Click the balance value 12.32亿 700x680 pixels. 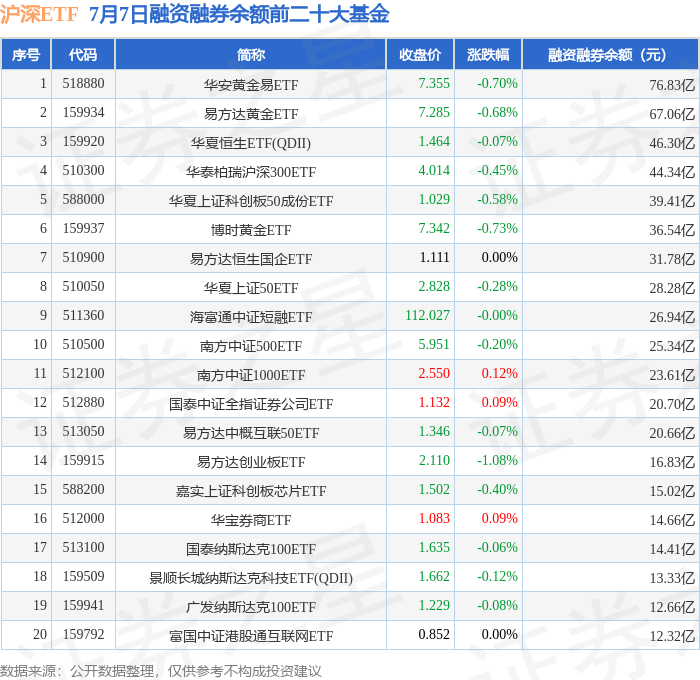[x=672, y=636]
